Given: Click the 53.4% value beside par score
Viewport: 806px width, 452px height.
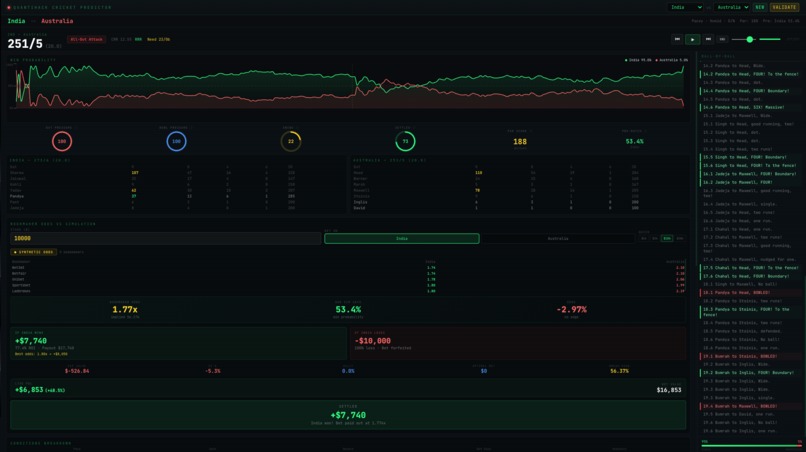Looking at the screenshot, I should [x=634, y=141].
